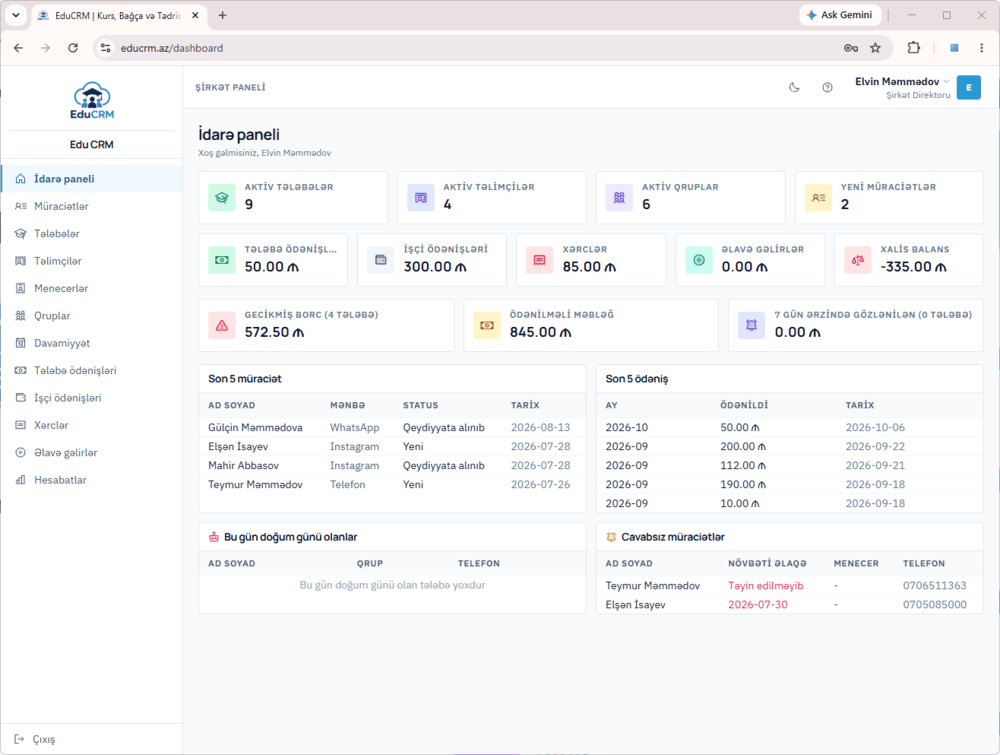Go to İdarə paneli in the sidebar
This screenshot has height=755, width=1000.
(x=92, y=179)
